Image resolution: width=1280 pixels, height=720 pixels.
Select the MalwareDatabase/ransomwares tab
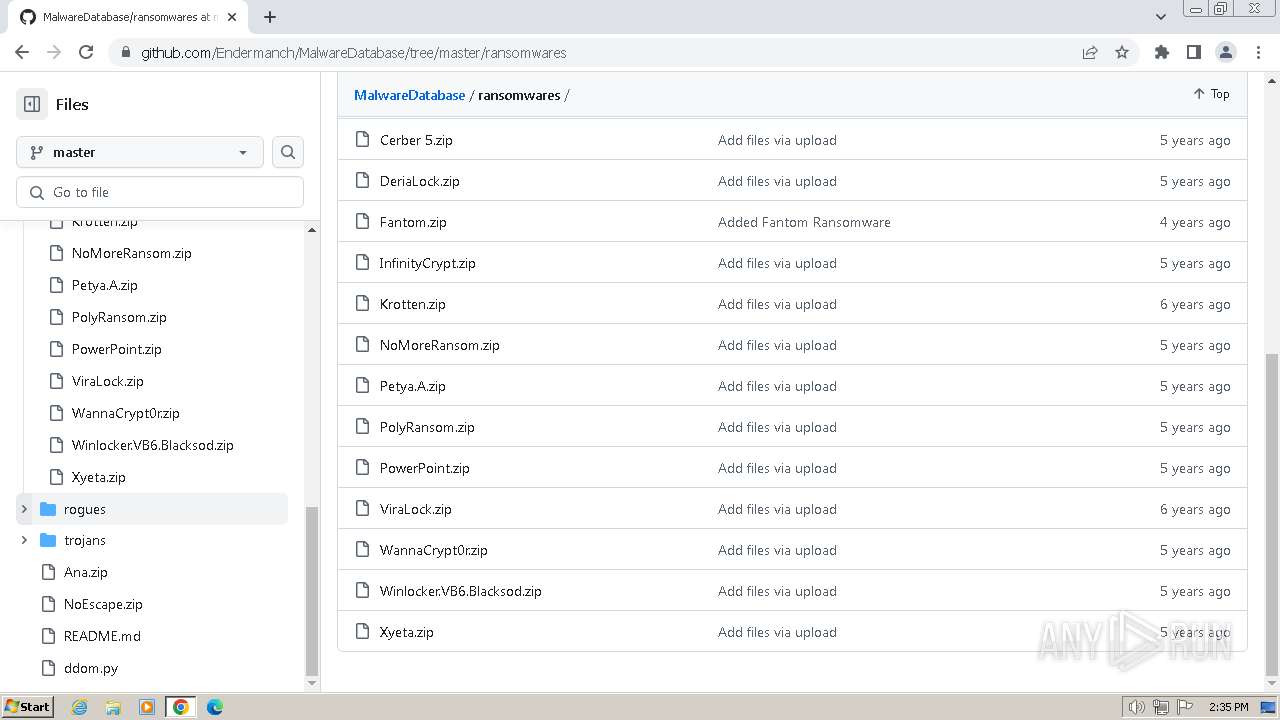coord(128,17)
